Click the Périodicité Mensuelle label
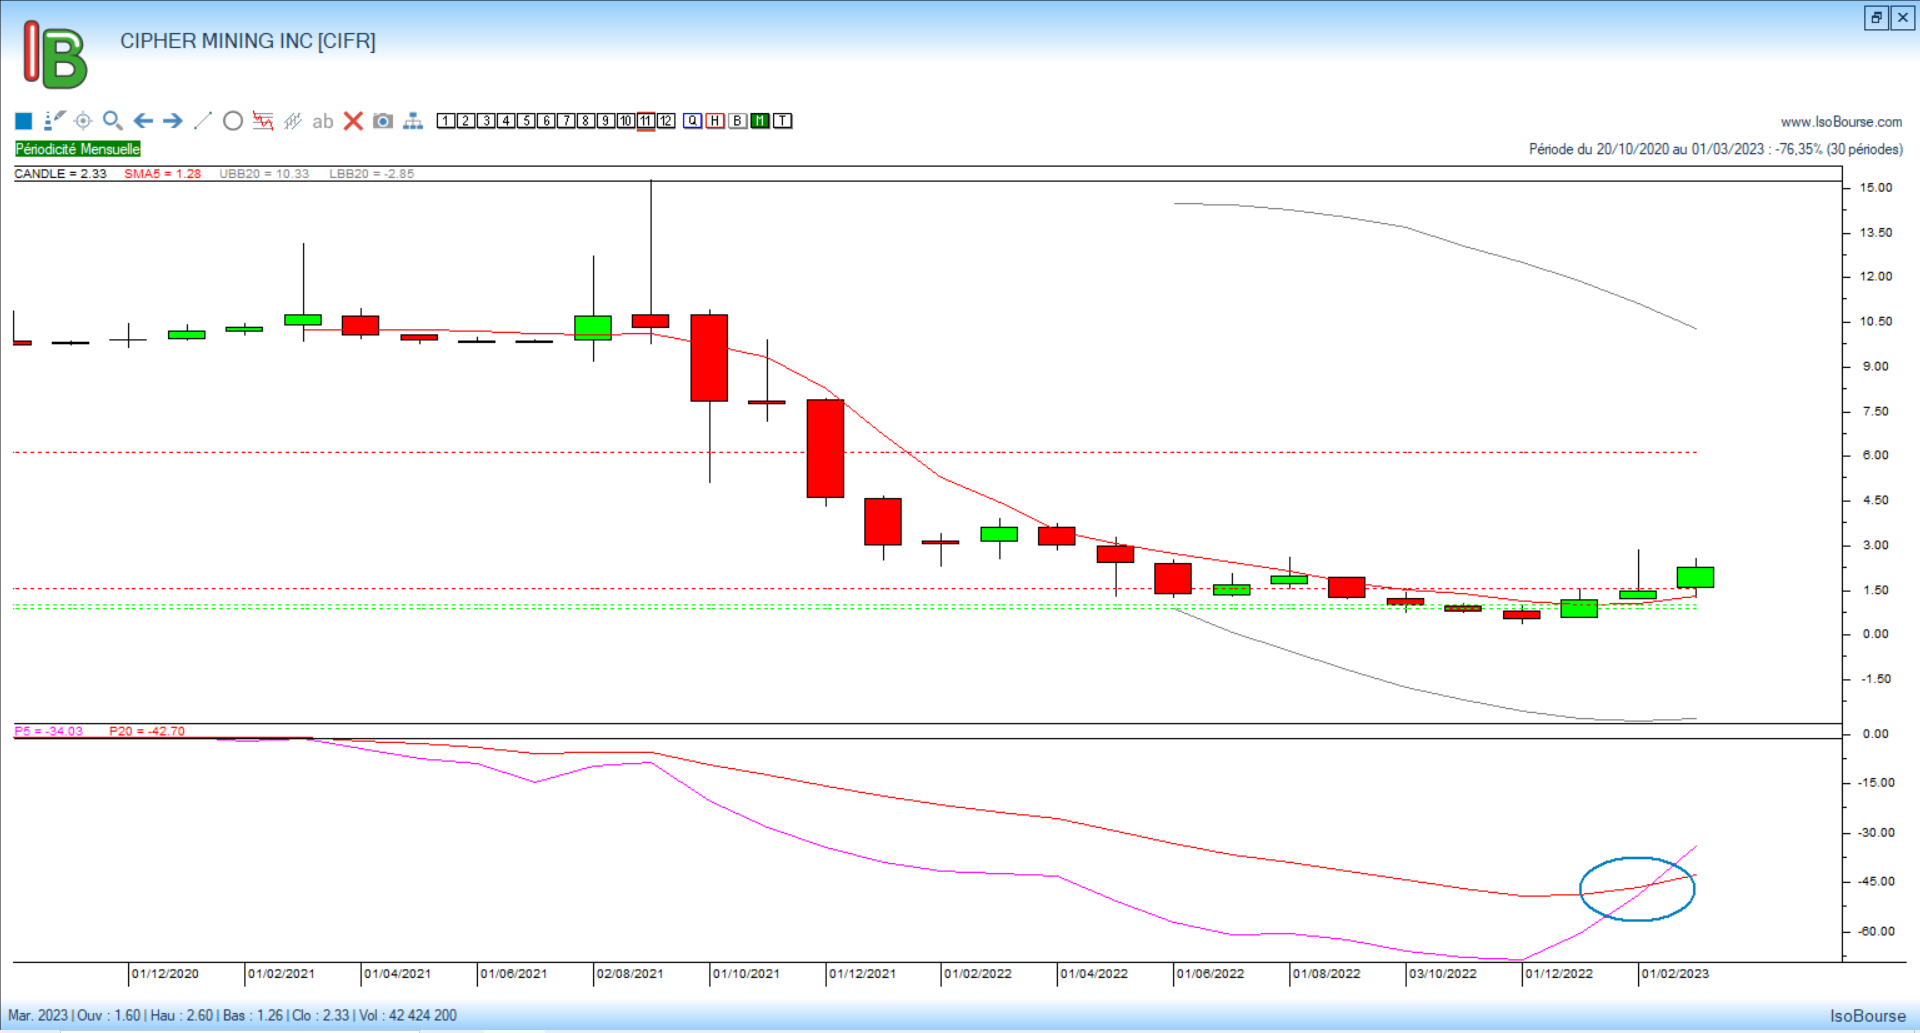Image resolution: width=1920 pixels, height=1033 pixels. click(x=78, y=149)
